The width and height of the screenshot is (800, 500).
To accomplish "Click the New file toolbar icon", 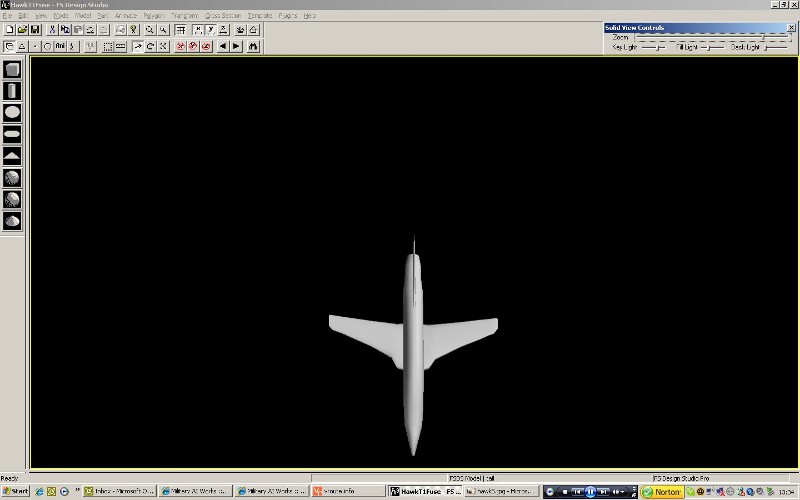I will click(x=9, y=30).
